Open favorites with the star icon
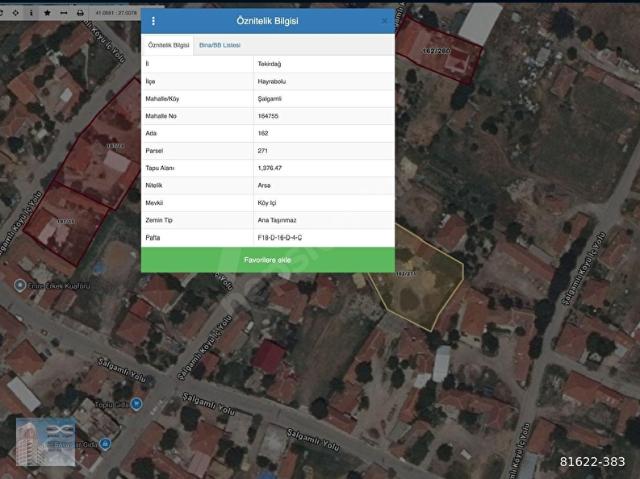Screen dimensions: 640x479 (x=47, y=13)
